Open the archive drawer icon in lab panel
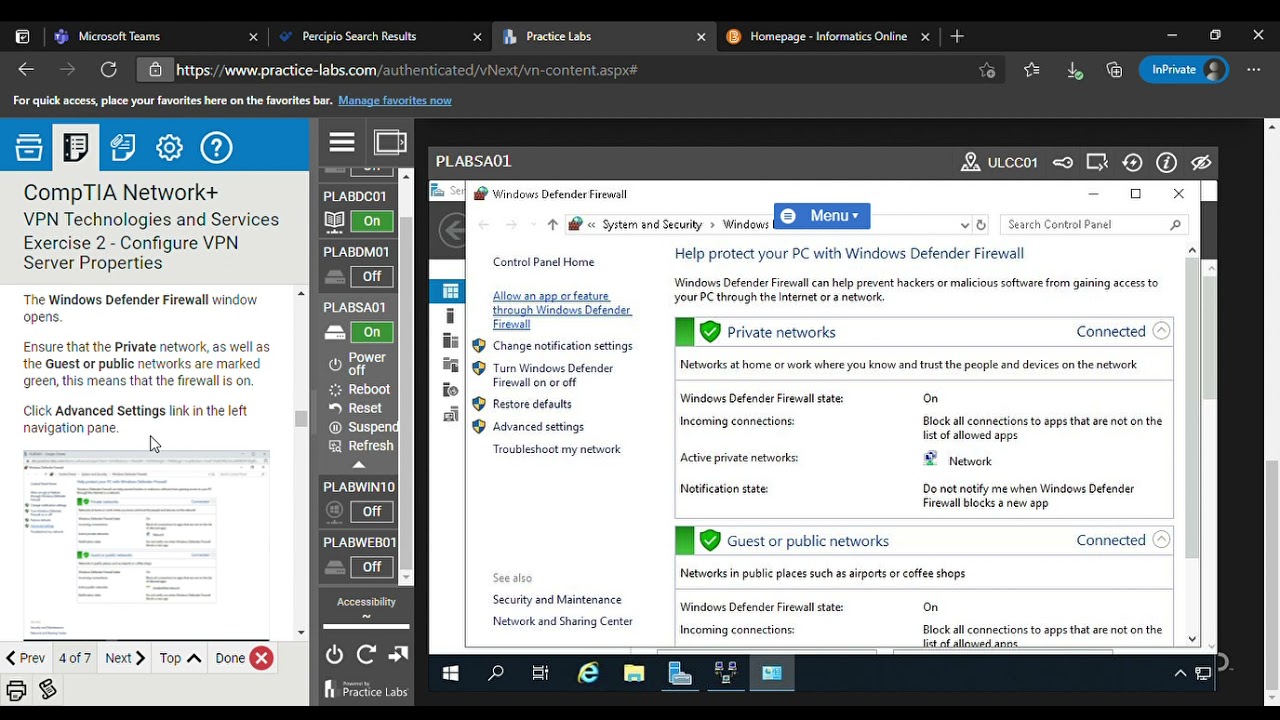 click(x=29, y=148)
